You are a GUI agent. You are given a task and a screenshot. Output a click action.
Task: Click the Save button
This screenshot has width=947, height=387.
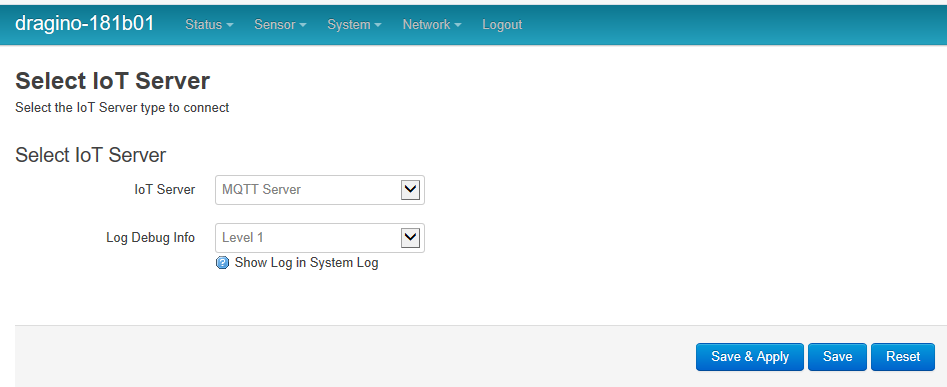[x=838, y=357]
